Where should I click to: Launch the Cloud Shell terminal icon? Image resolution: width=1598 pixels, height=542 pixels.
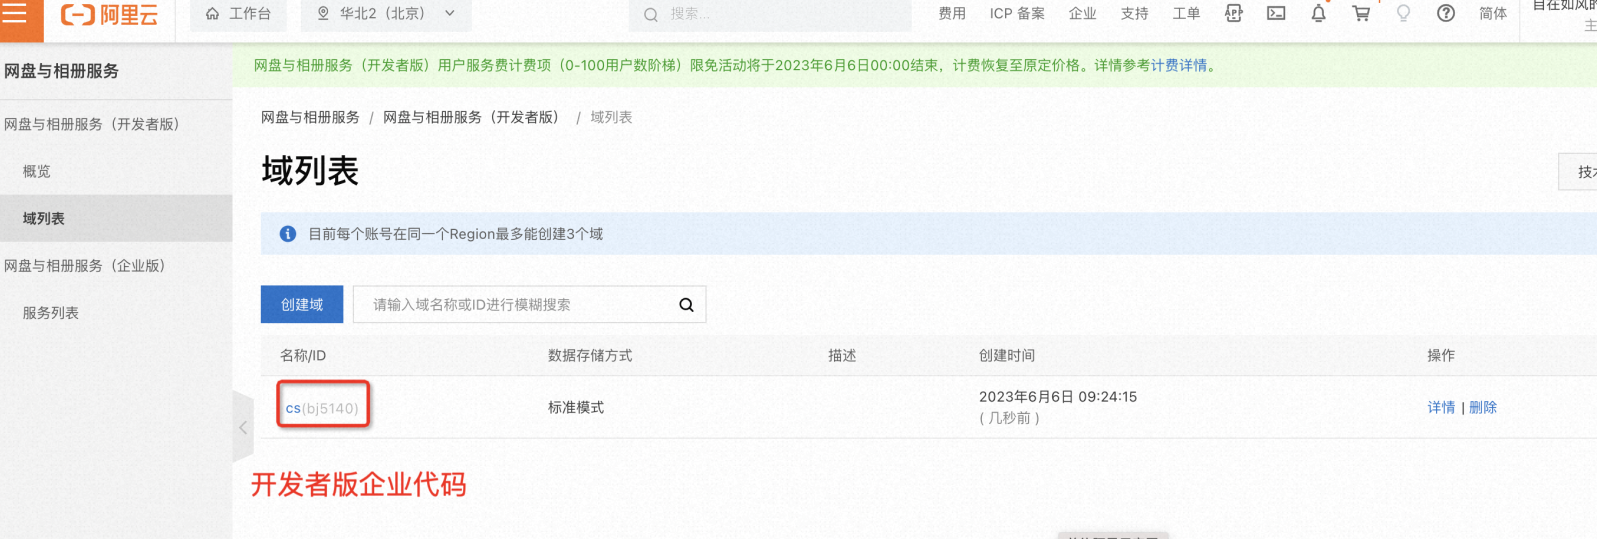[1276, 13]
